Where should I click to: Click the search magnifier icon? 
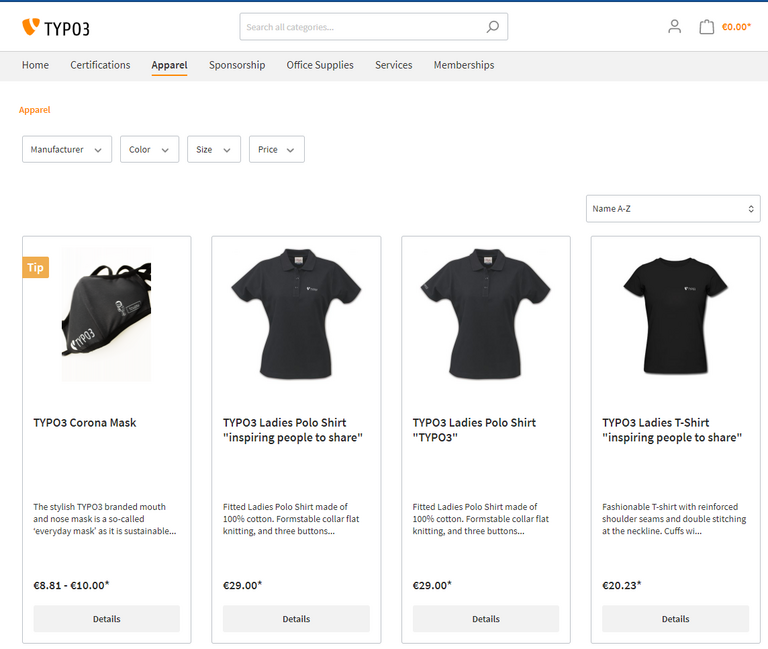pyautogui.click(x=492, y=27)
